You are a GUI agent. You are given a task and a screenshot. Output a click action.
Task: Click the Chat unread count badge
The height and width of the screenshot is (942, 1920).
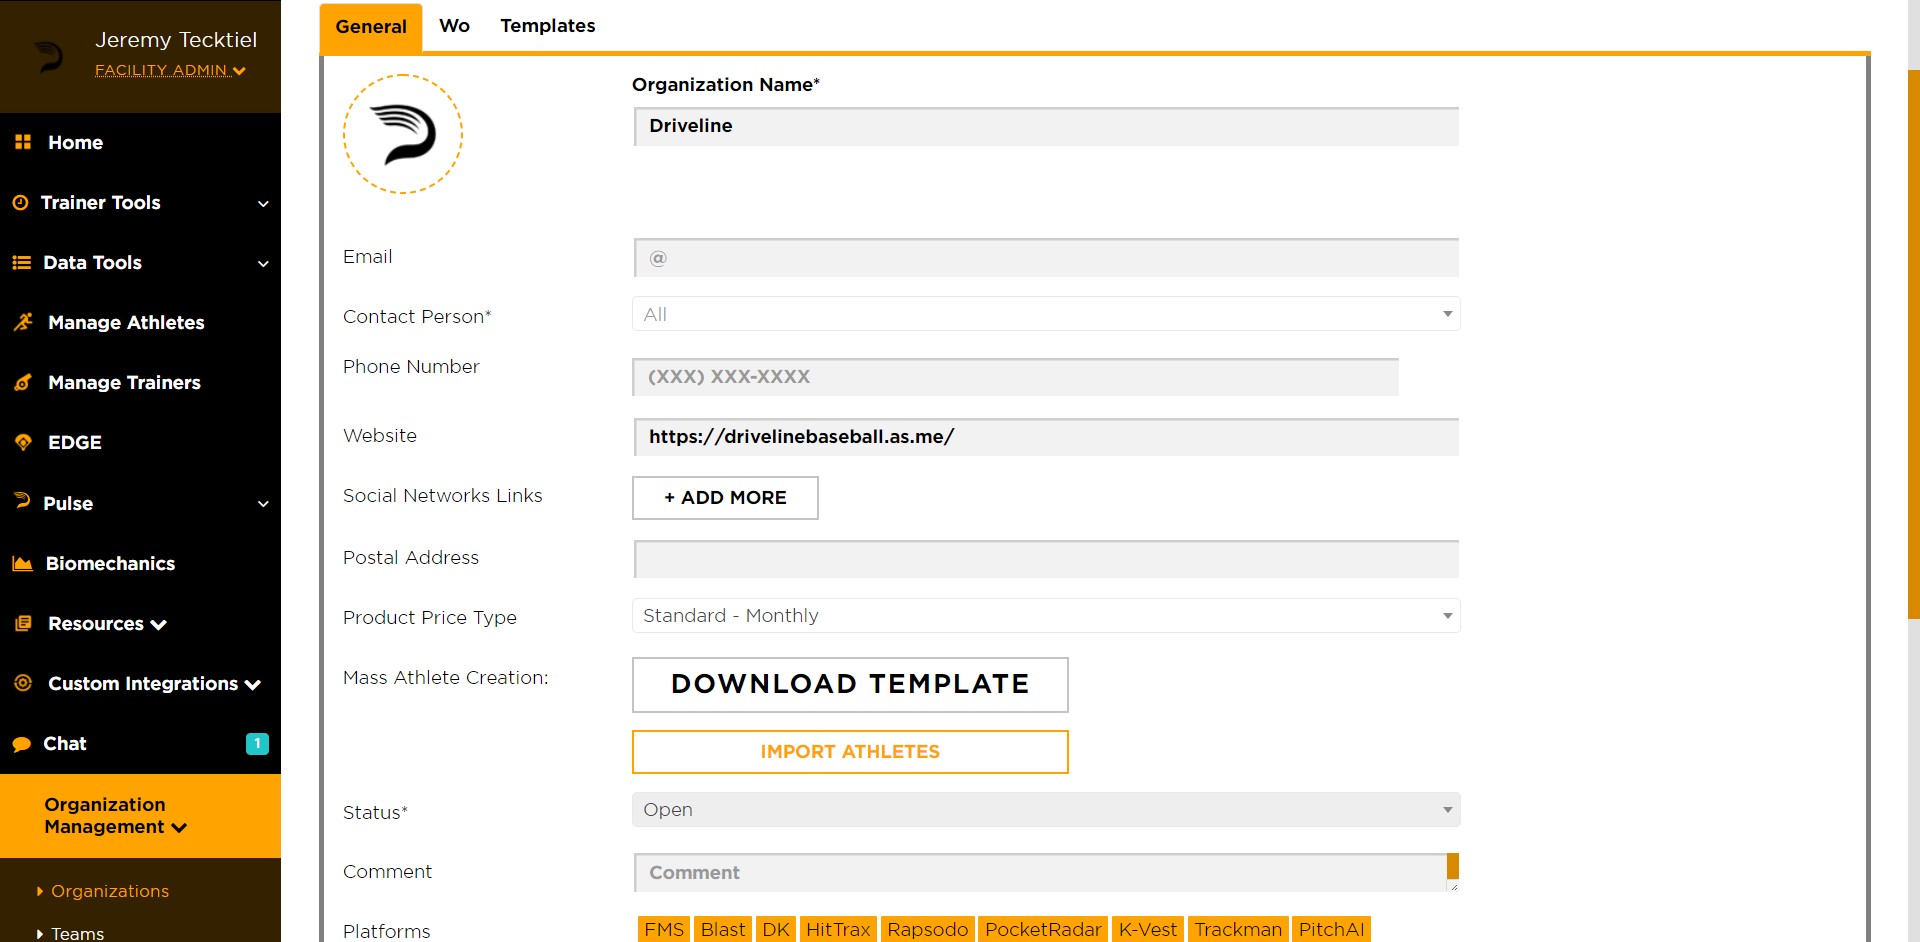(x=257, y=743)
